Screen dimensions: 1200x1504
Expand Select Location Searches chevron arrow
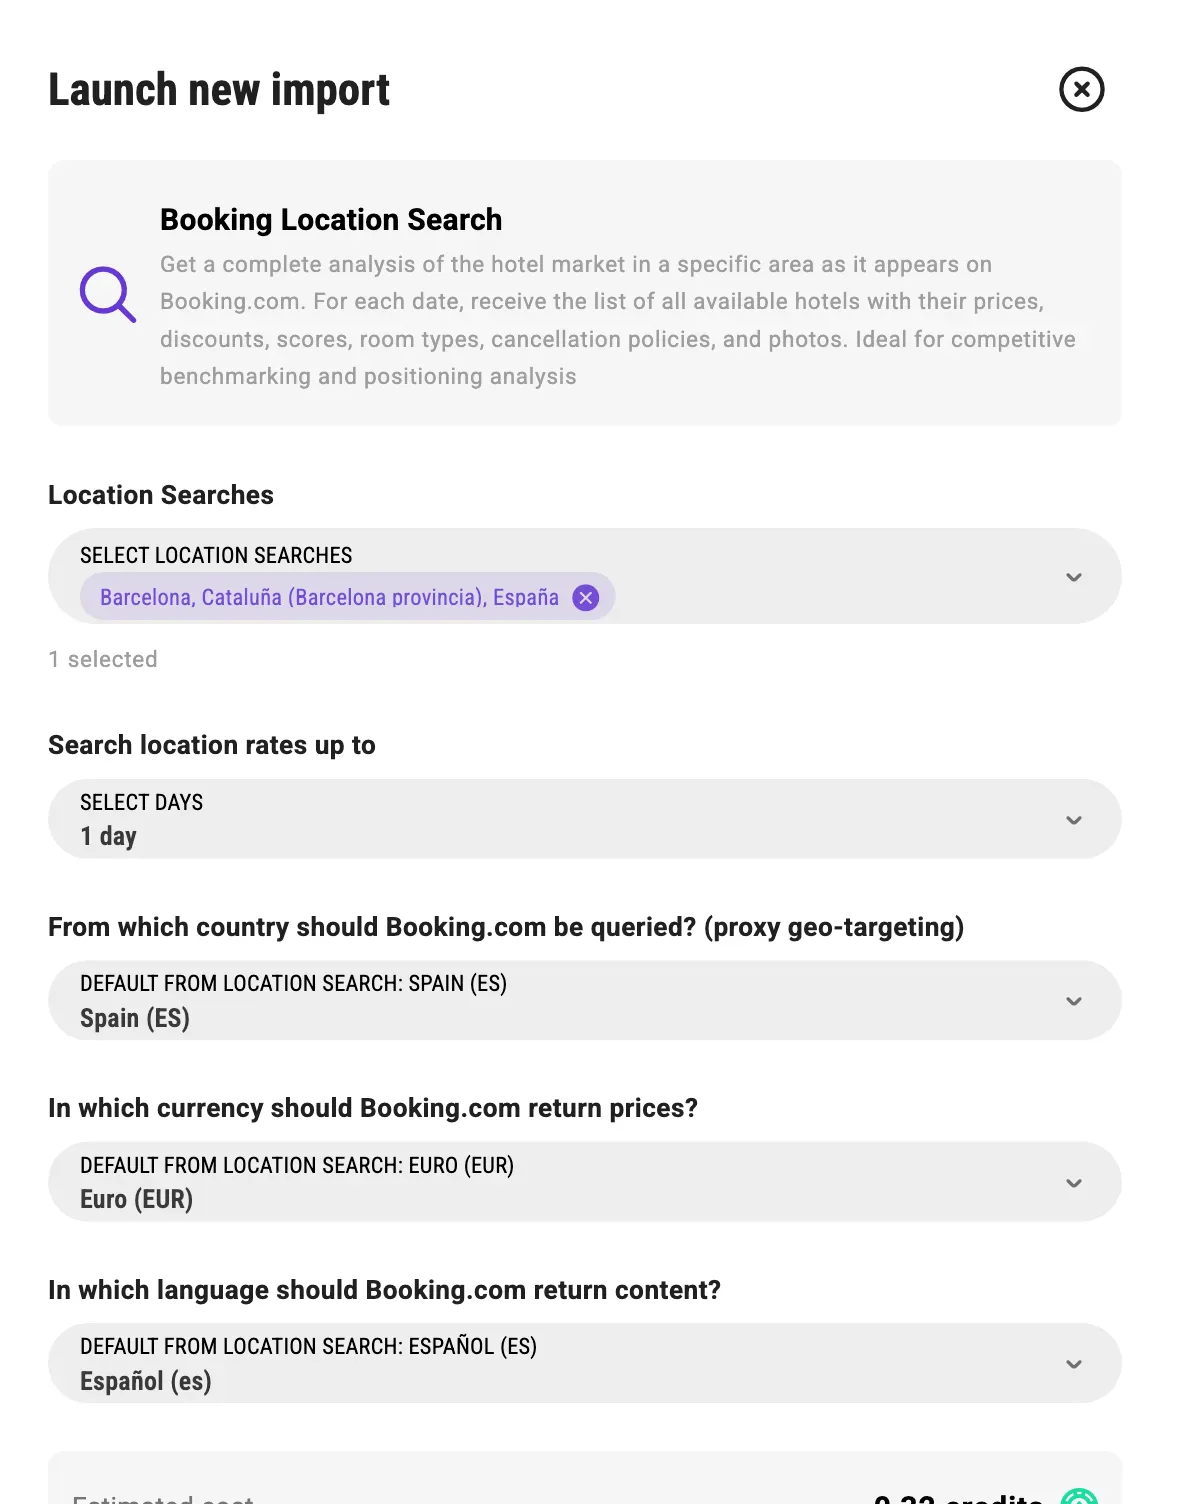pyautogui.click(x=1074, y=577)
